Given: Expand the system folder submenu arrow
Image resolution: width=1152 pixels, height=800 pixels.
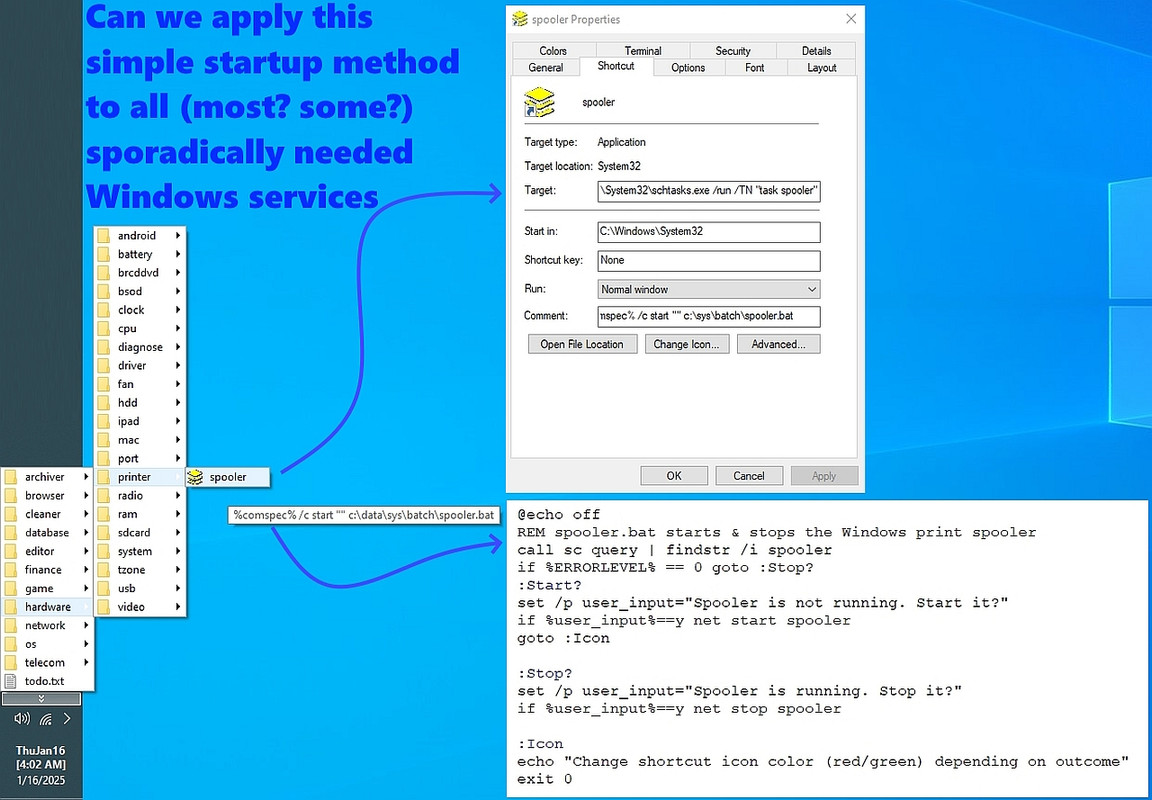Looking at the screenshot, I should pos(178,551).
